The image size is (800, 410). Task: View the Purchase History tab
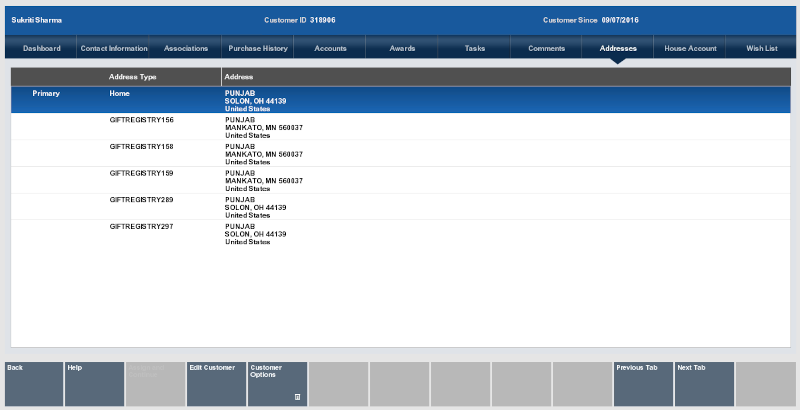(x=258, y=48)
